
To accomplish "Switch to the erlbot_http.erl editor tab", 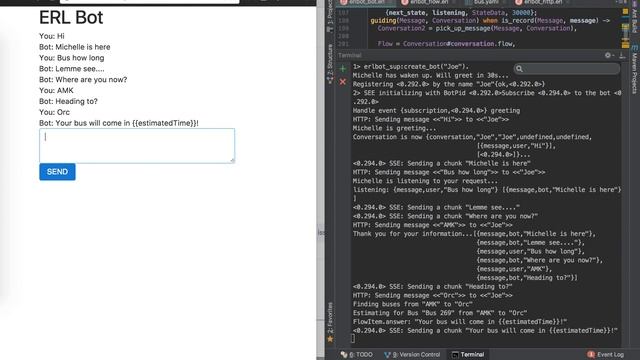I will (x=540, y=2).
